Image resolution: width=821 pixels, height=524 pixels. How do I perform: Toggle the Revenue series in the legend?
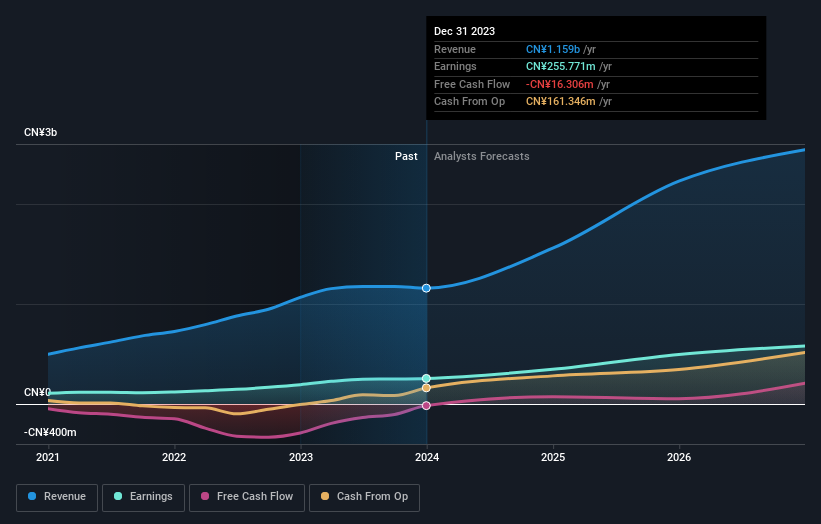pos(57,497)
